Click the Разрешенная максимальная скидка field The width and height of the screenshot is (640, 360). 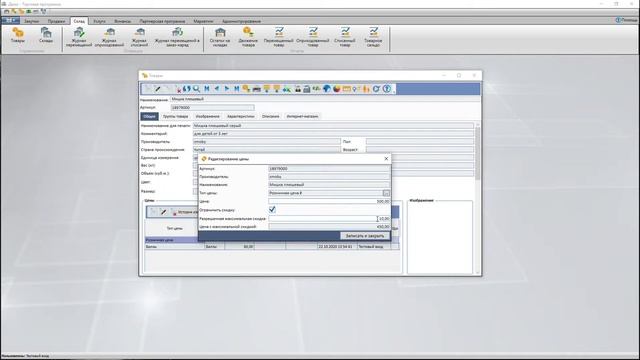click(x=329, y=219)
